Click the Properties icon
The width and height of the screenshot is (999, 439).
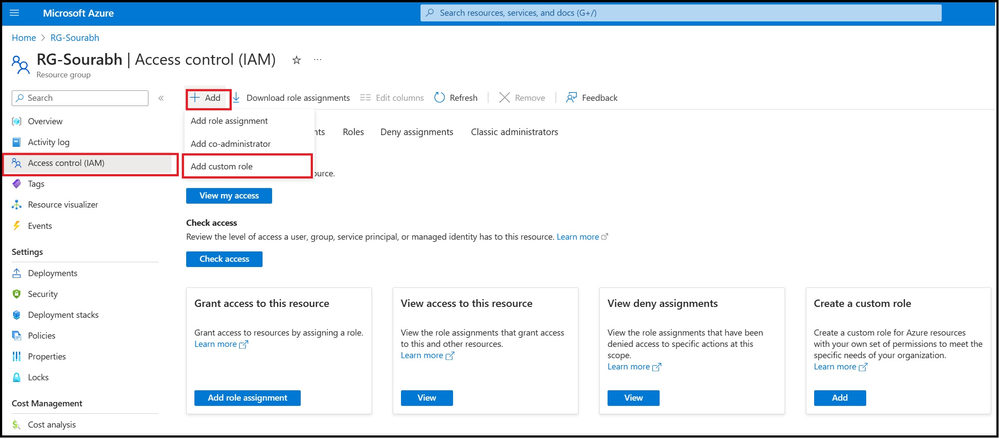(17, 356)
